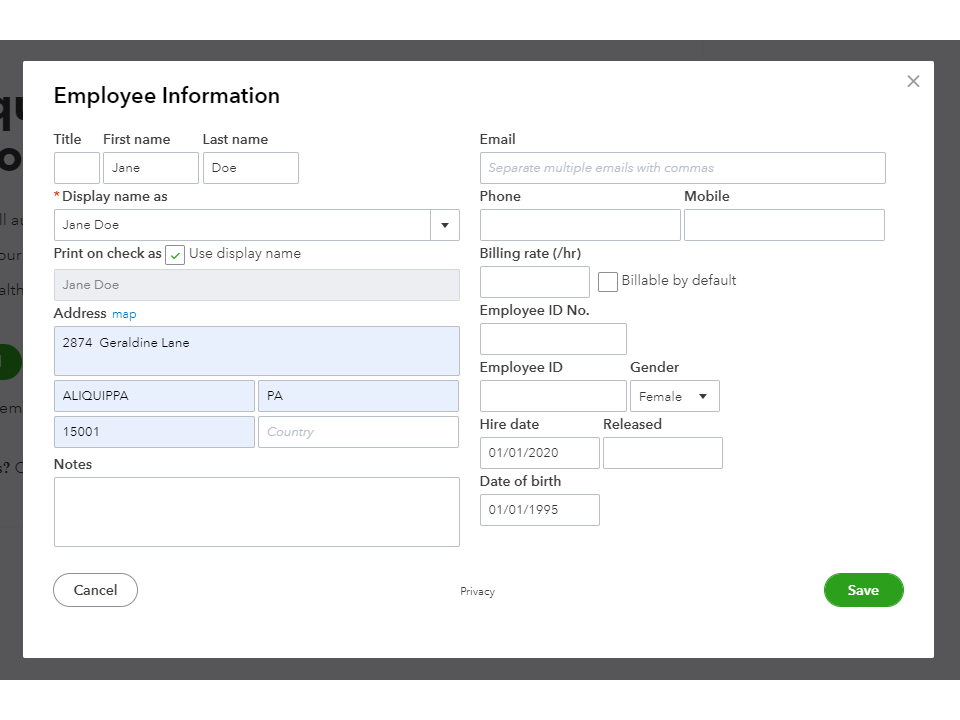The width and height of the screenshot is (960, 720).
Task: Open the address map link
Action: [124, 314]
